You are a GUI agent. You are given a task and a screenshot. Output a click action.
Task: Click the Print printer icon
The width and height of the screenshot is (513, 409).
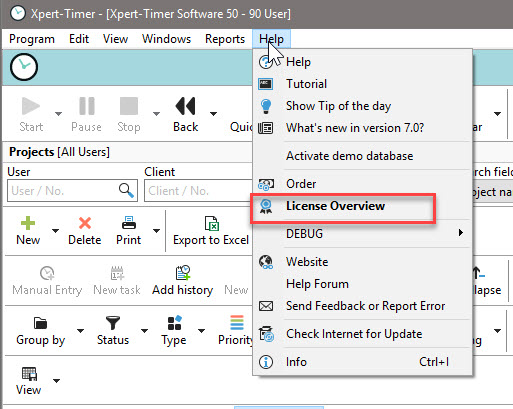[129, 223]
